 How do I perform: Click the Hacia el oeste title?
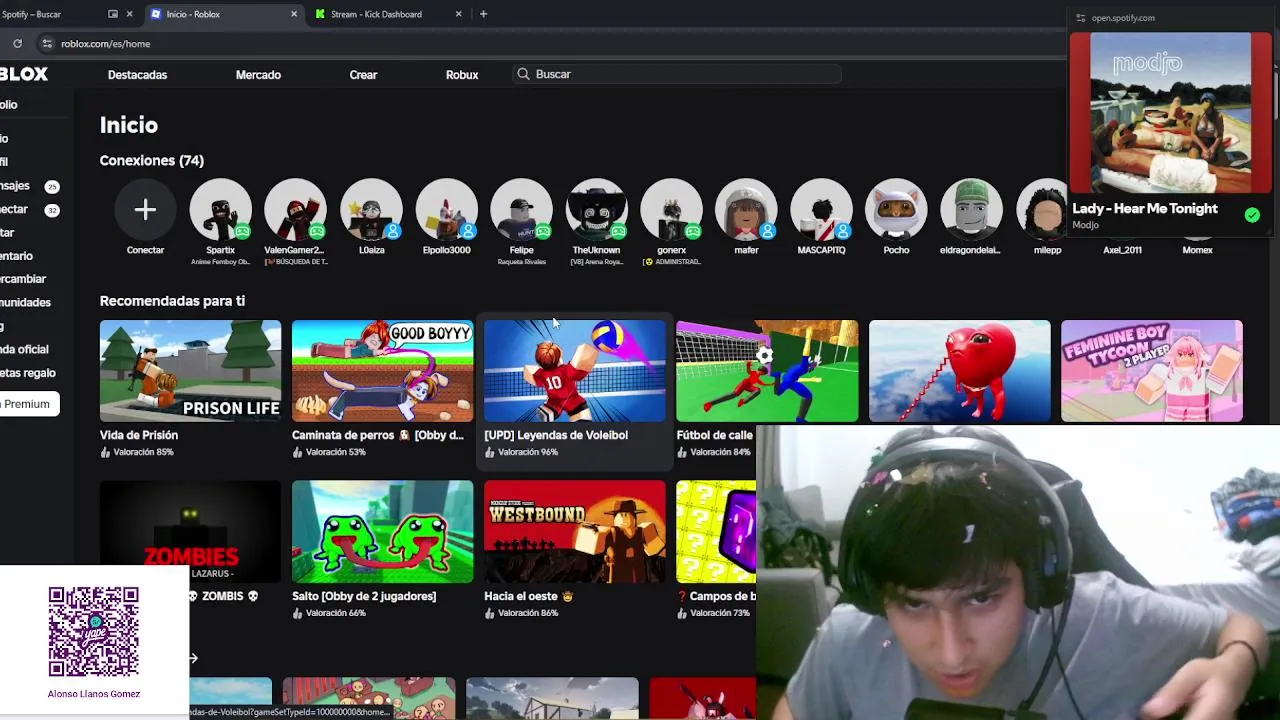tap(528, 596)
